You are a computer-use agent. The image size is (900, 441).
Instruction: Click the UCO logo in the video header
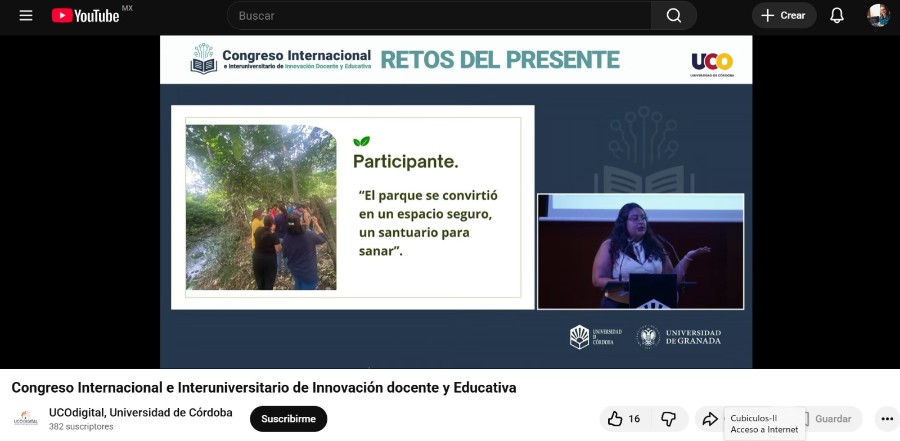(711, 62)
